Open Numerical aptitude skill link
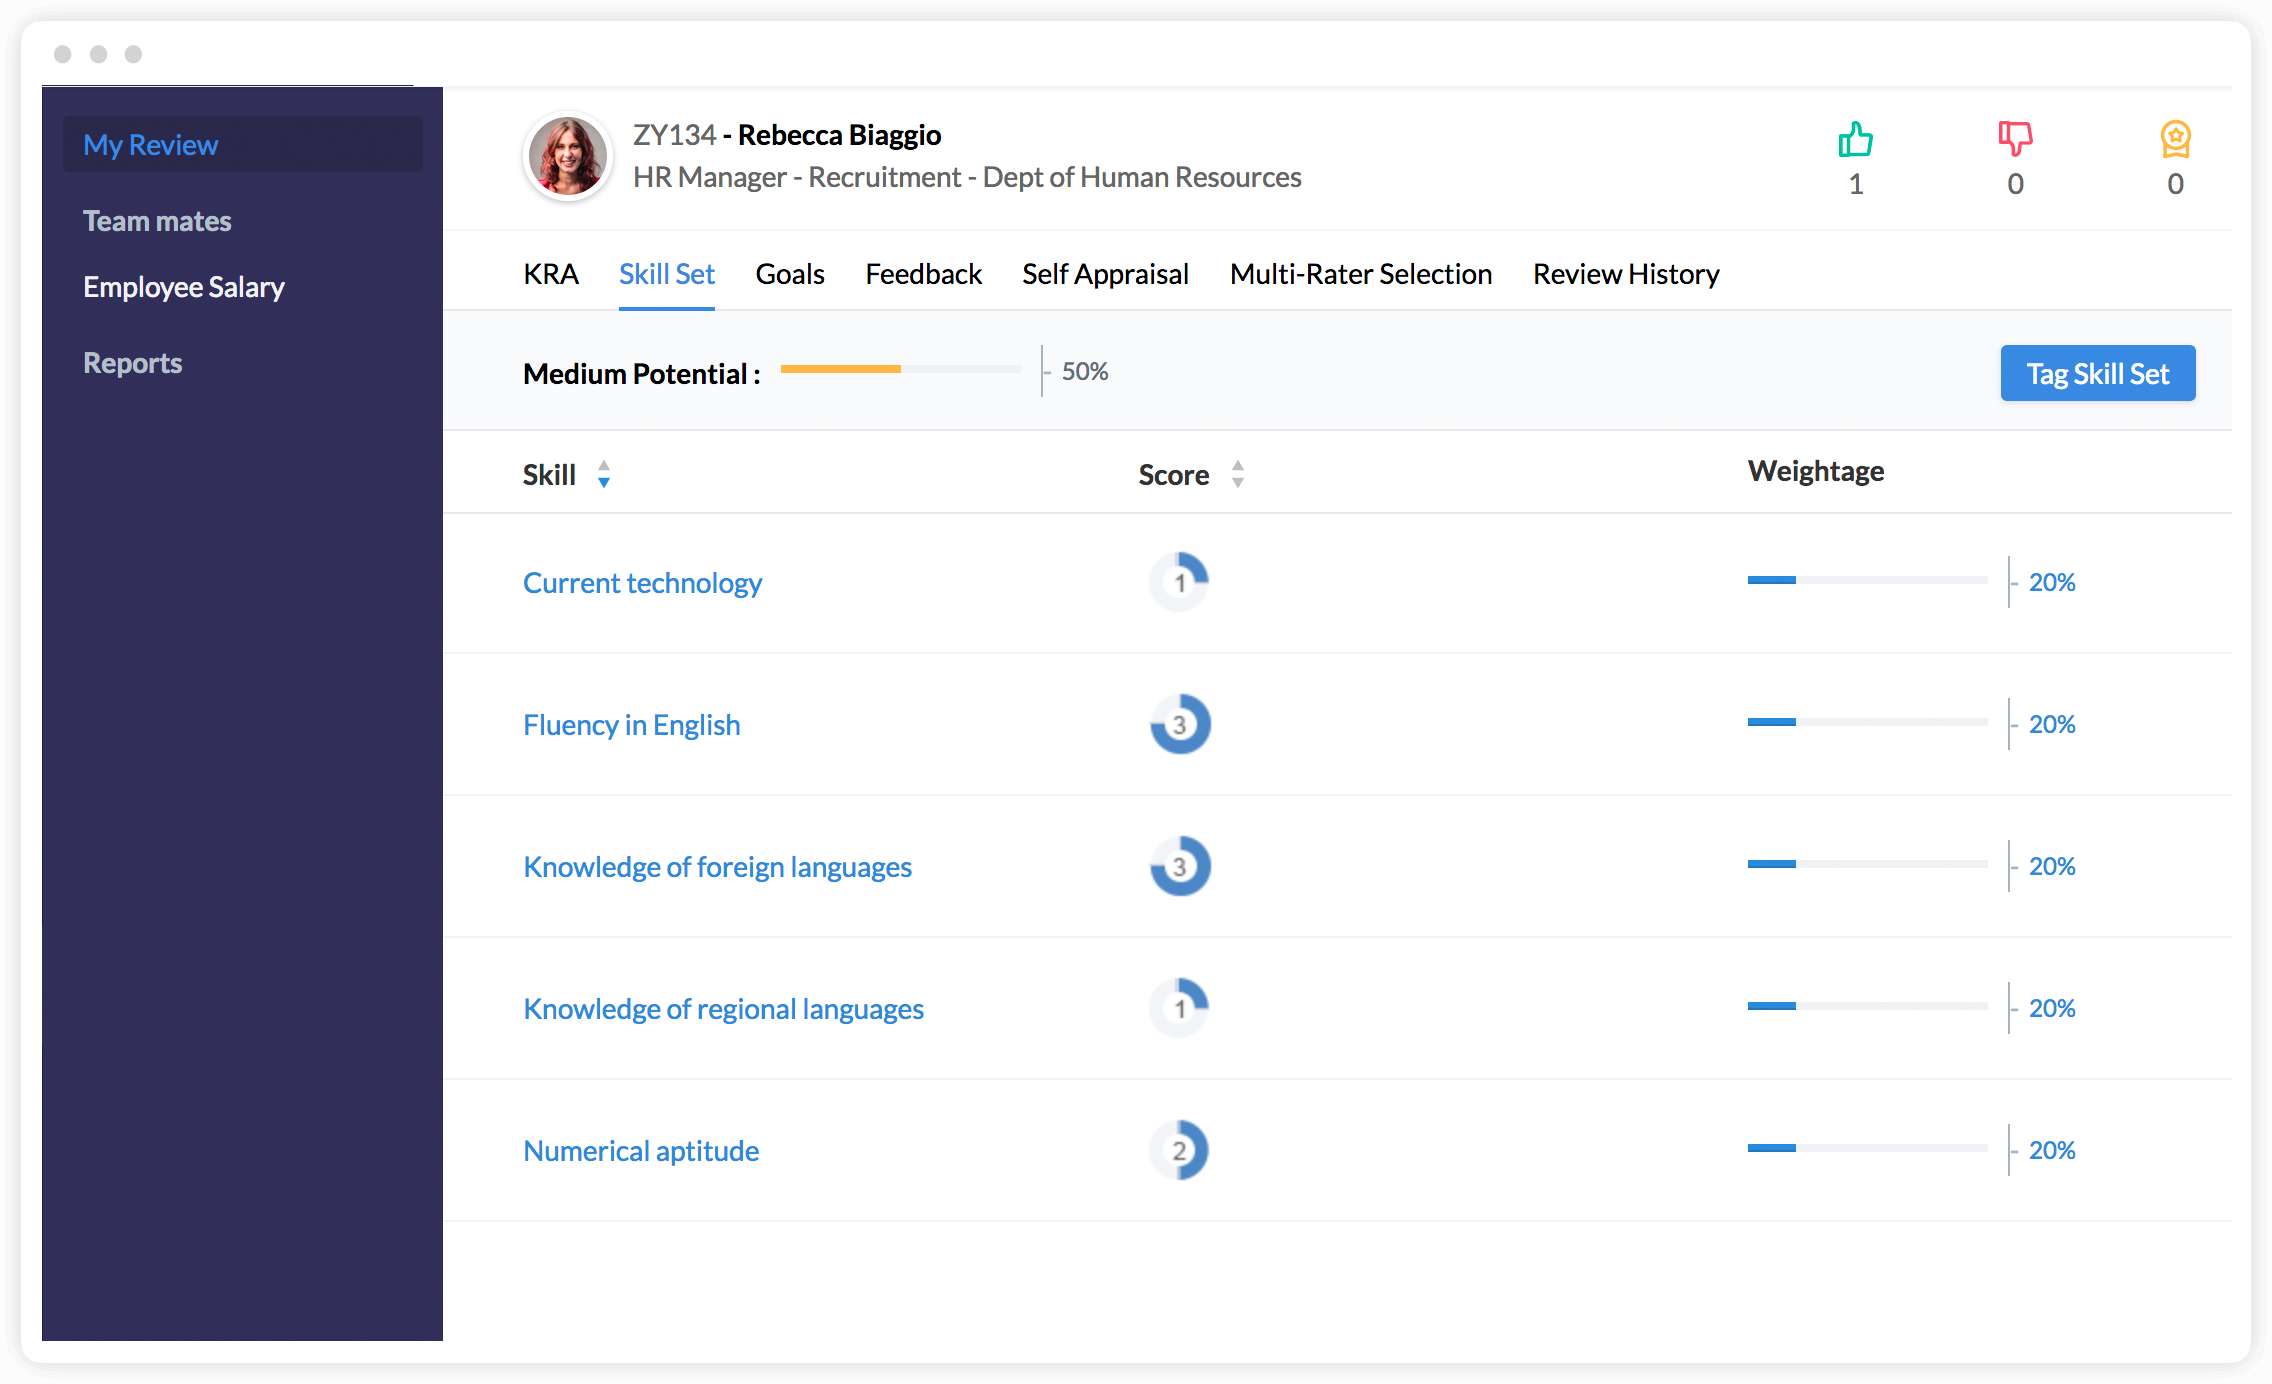 640,1151
